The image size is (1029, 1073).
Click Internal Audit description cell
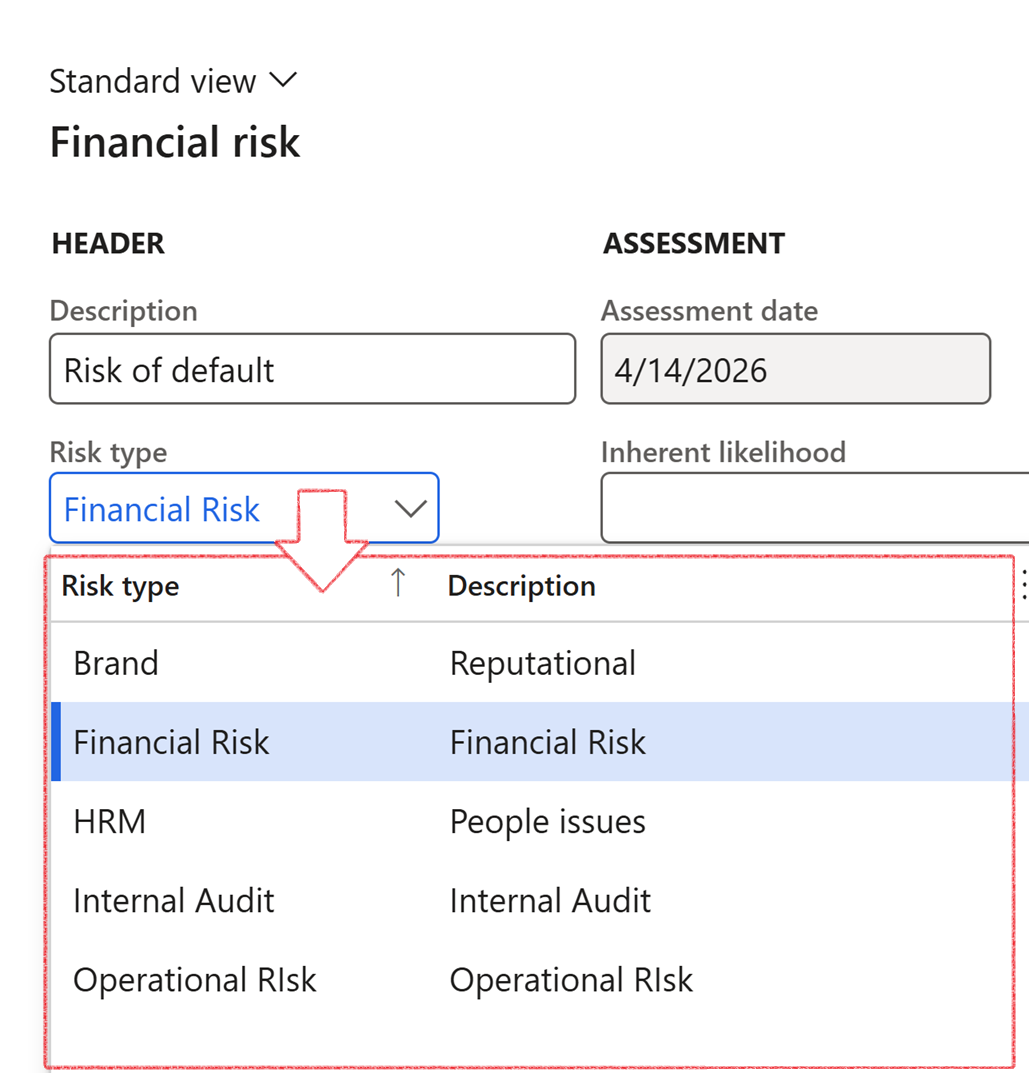pos(550,901)
